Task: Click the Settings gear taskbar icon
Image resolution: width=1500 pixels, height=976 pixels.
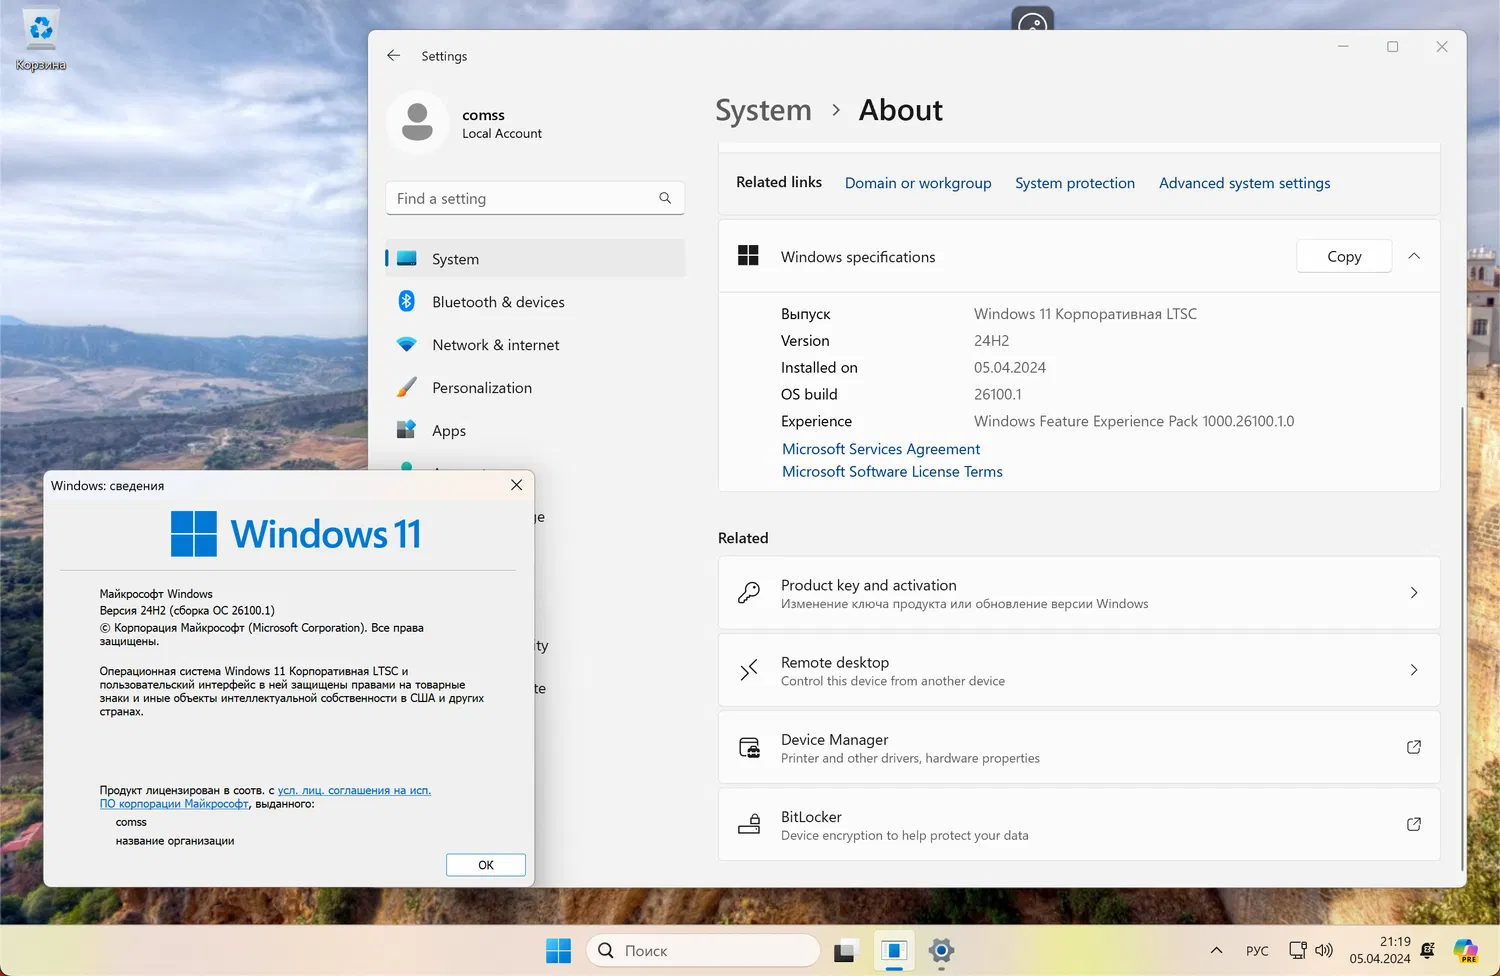Action: pos(941,951)
